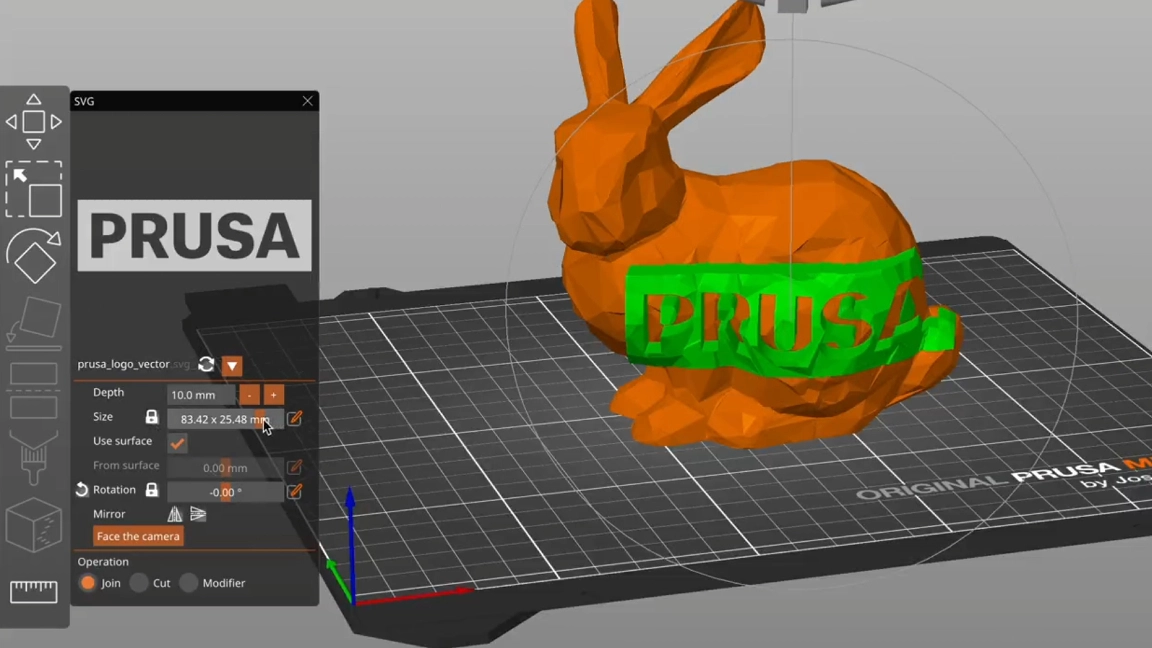Select the Cut operation
The image size is (1152, 648).
click(139, 583)
